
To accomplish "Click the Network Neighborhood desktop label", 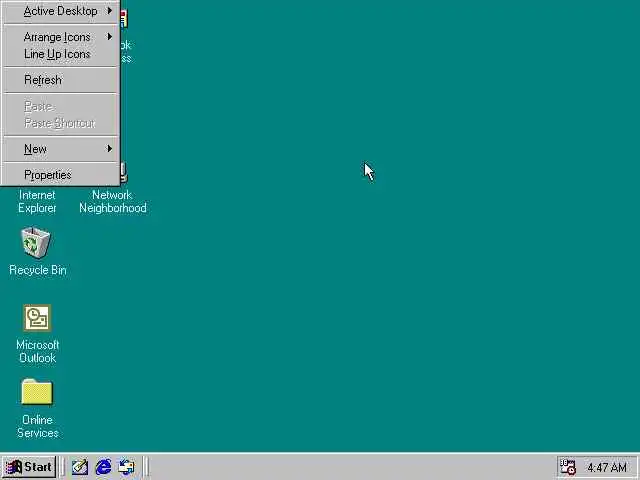I will (113, 201).
